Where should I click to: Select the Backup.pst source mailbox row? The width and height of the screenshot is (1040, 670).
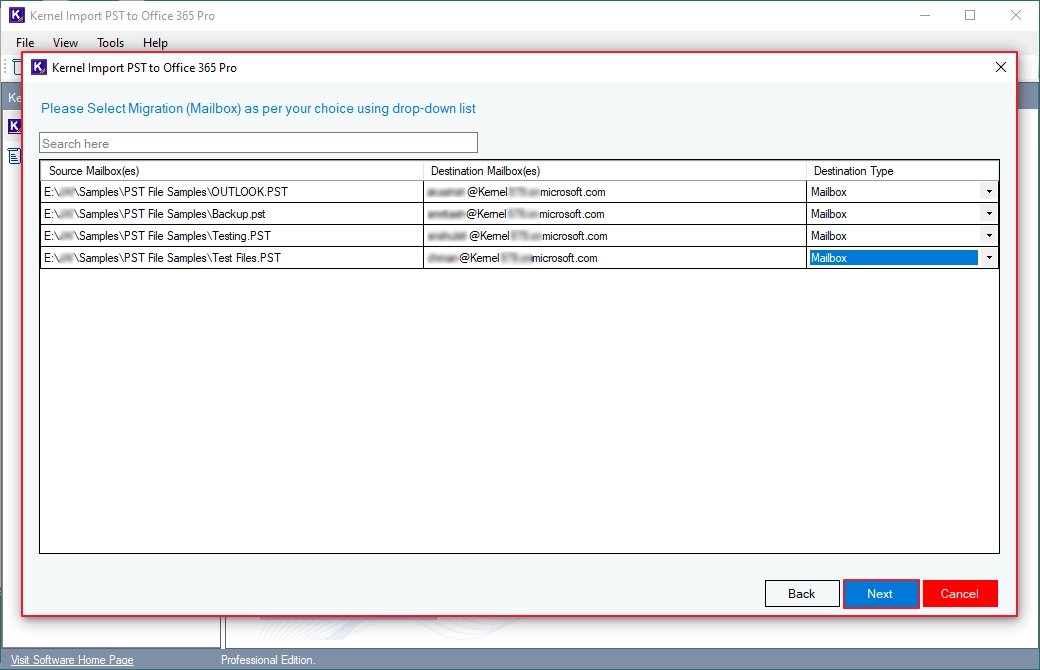point(231,214)
